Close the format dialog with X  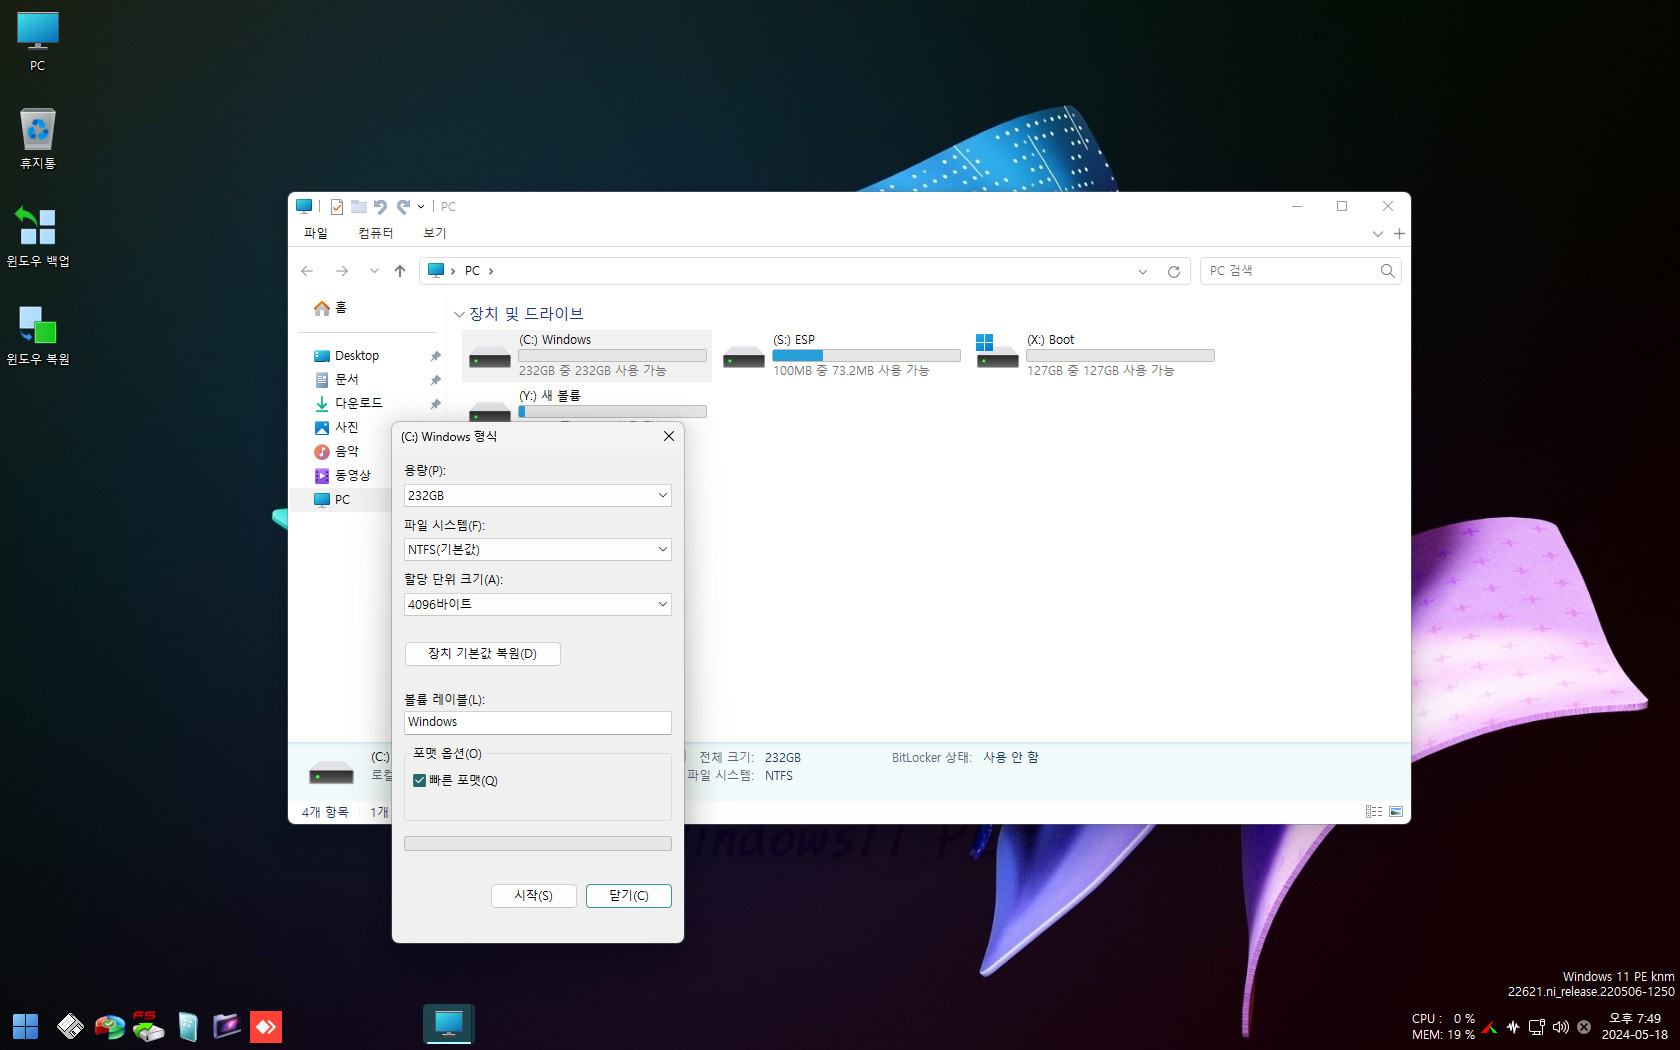(669, 437)
